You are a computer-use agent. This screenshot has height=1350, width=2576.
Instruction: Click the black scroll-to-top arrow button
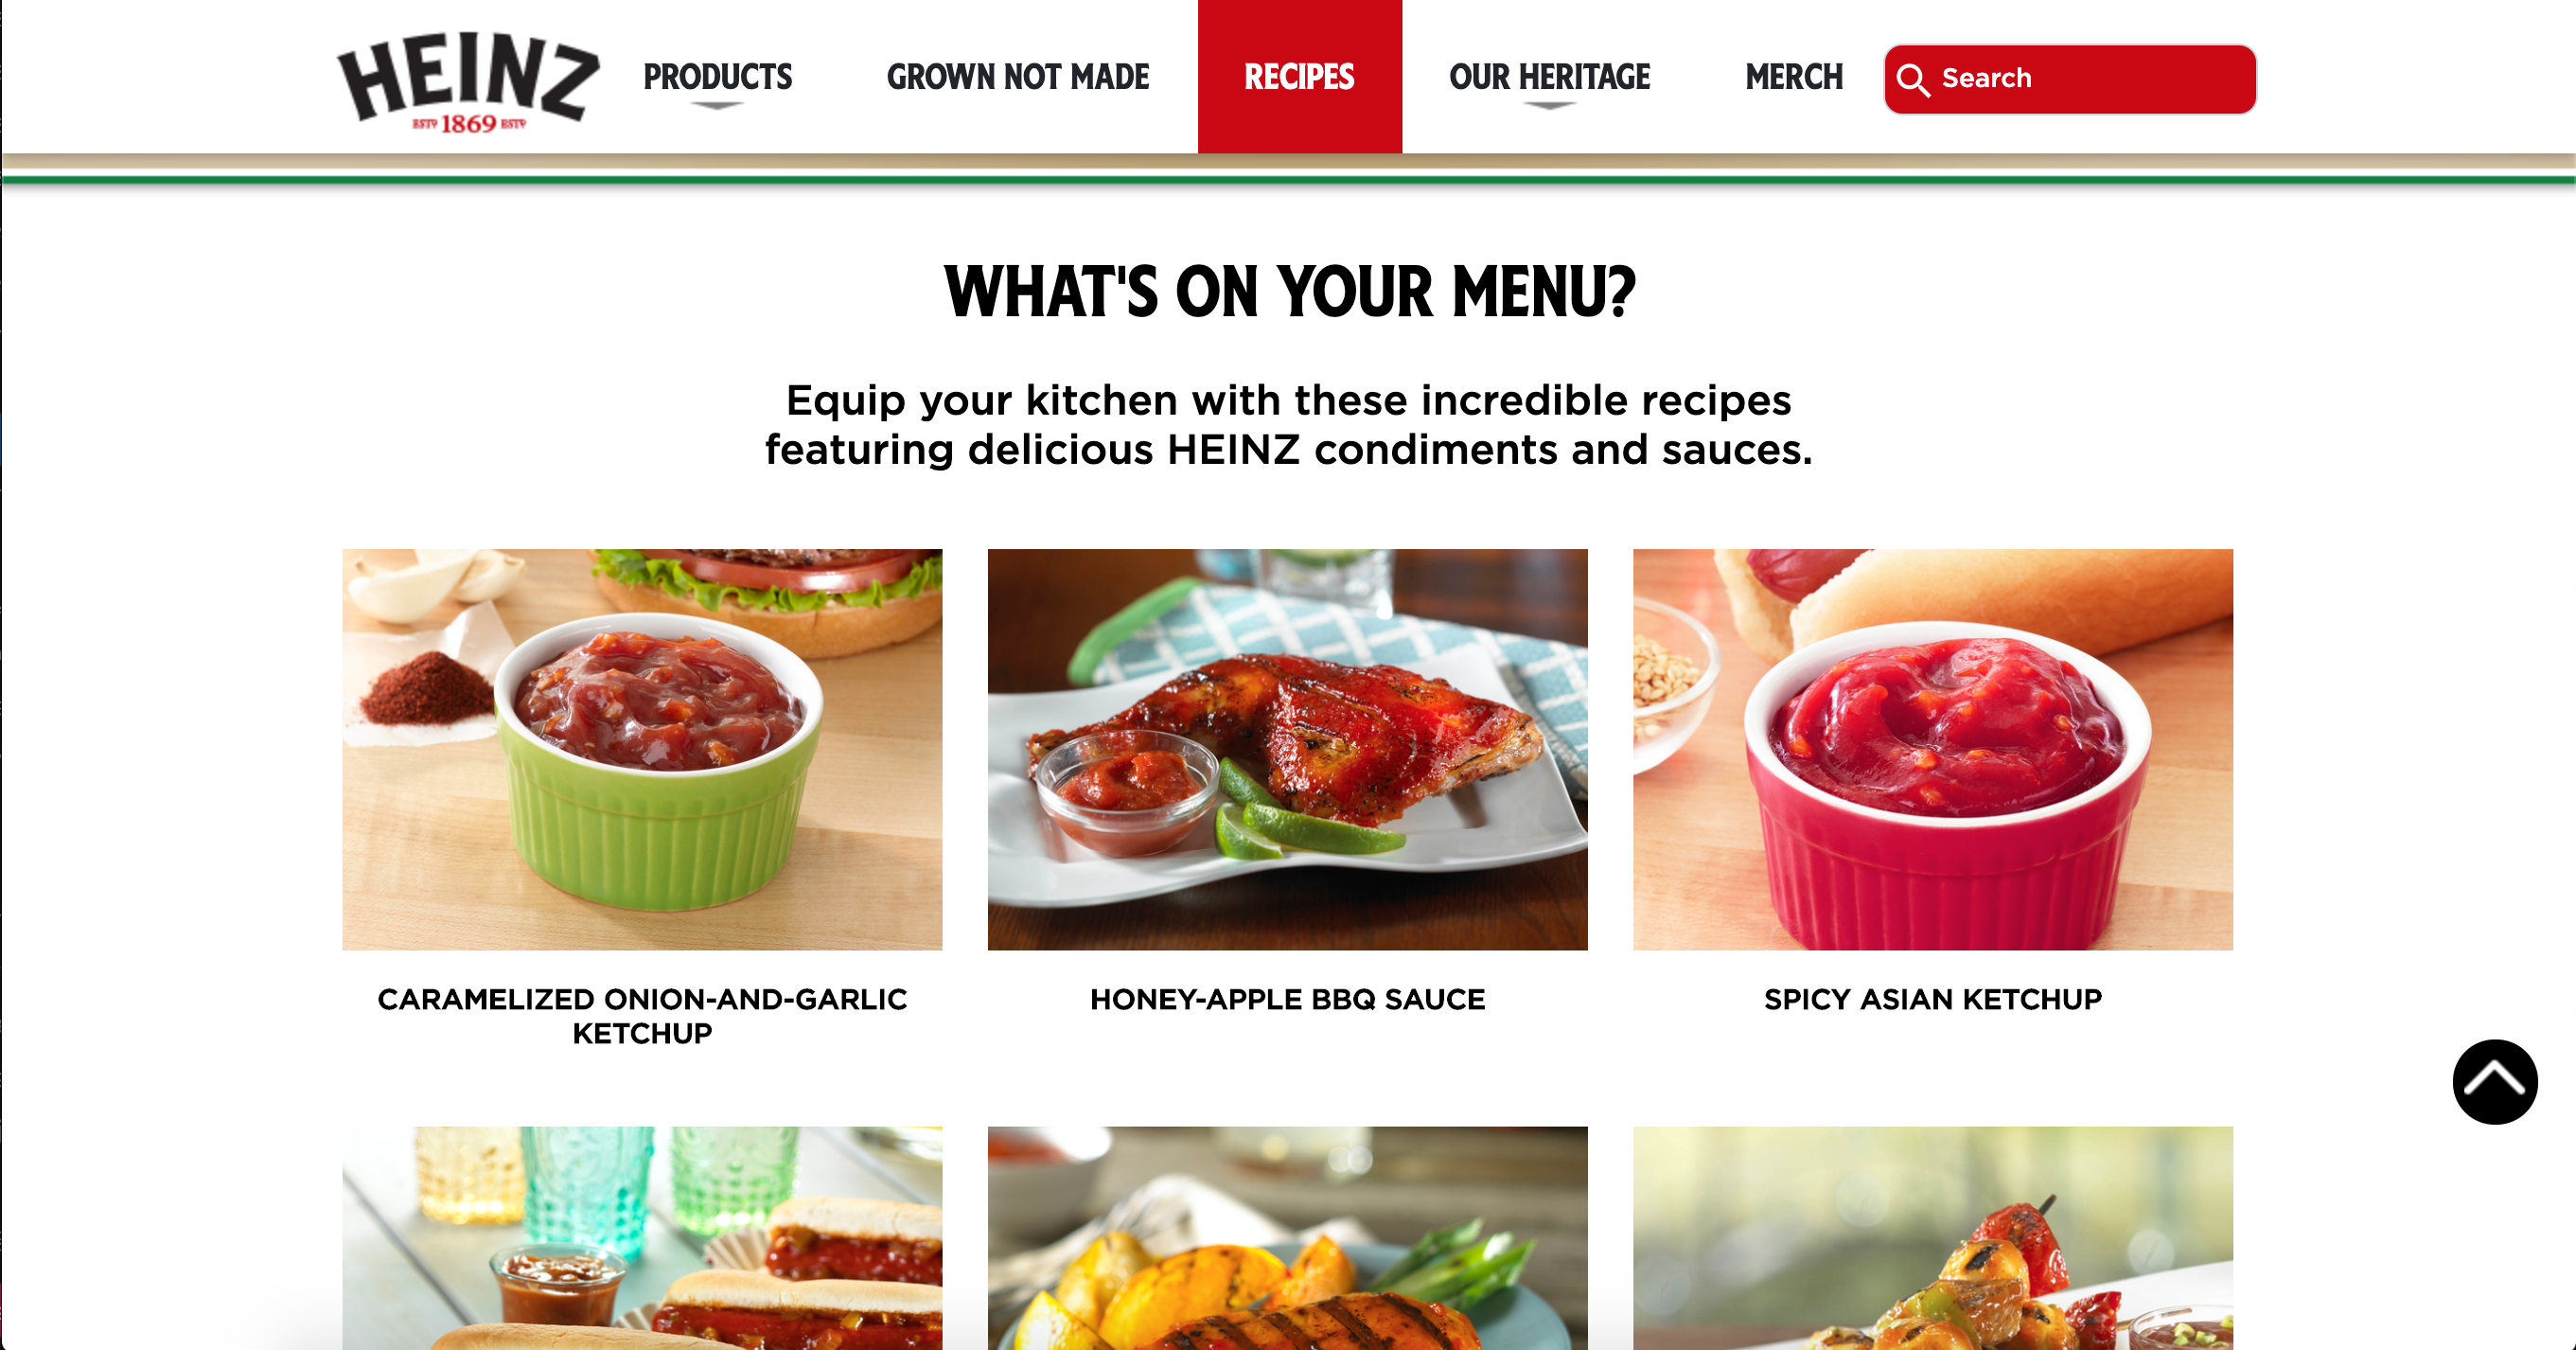pos(2494,1082)
